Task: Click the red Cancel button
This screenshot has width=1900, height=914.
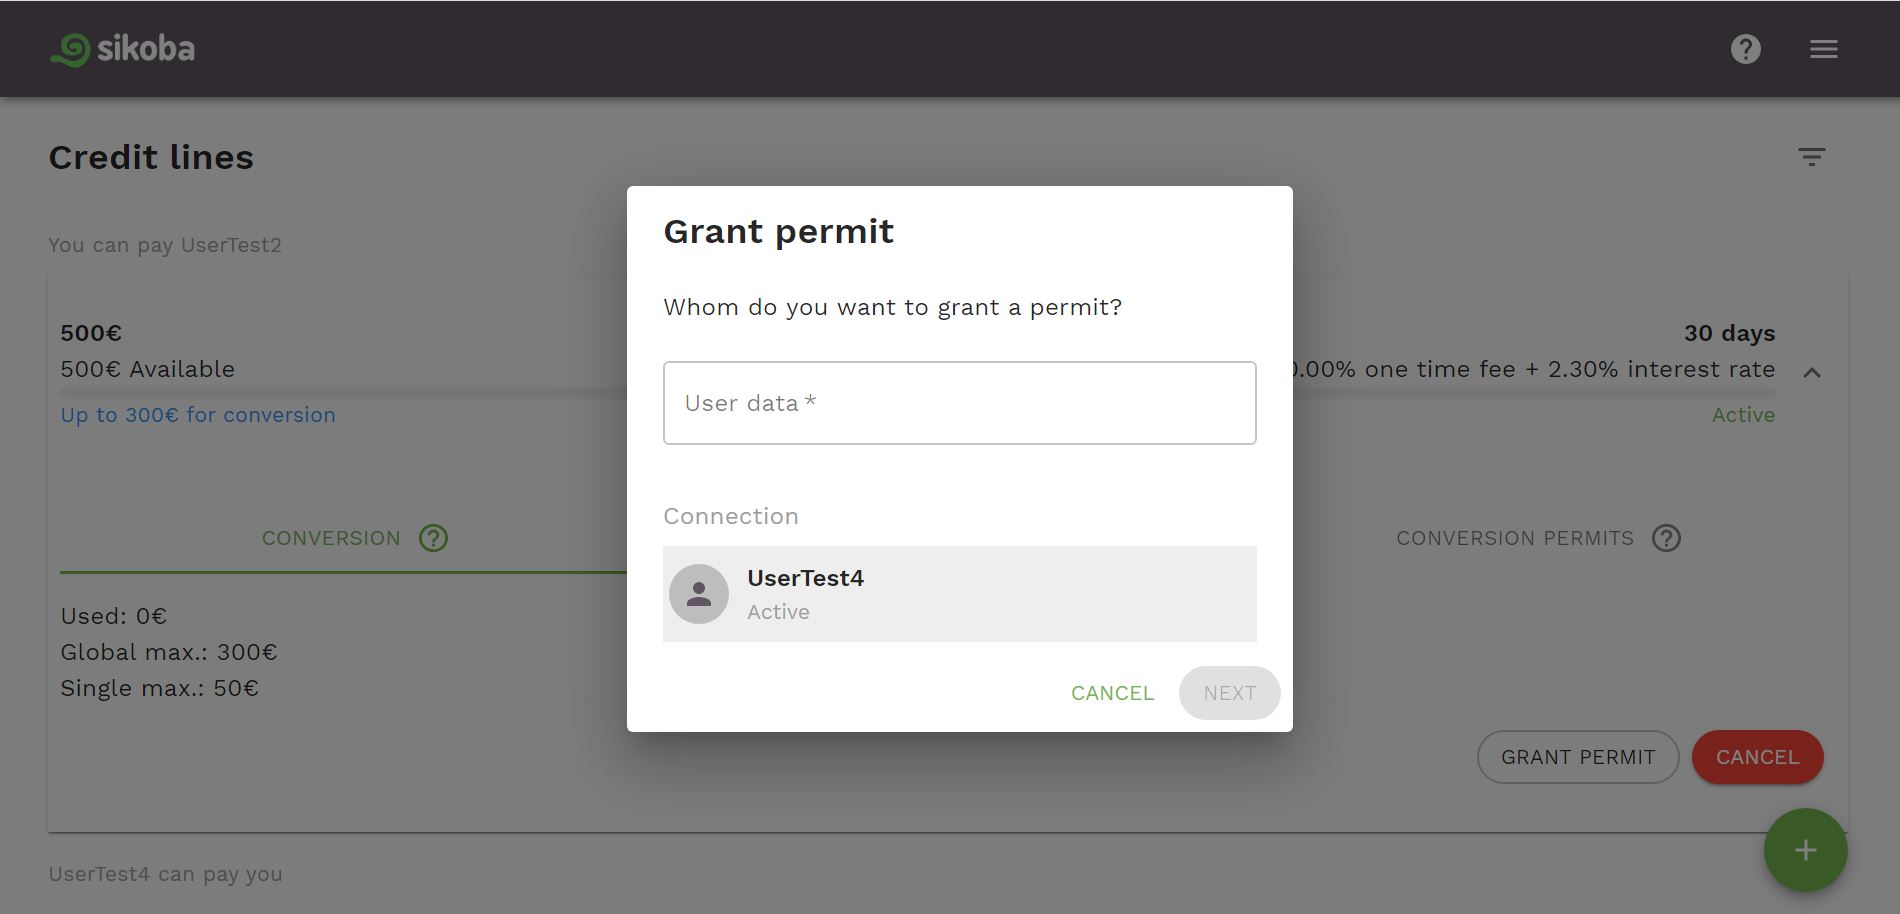Action: (x=1757, y=757)
